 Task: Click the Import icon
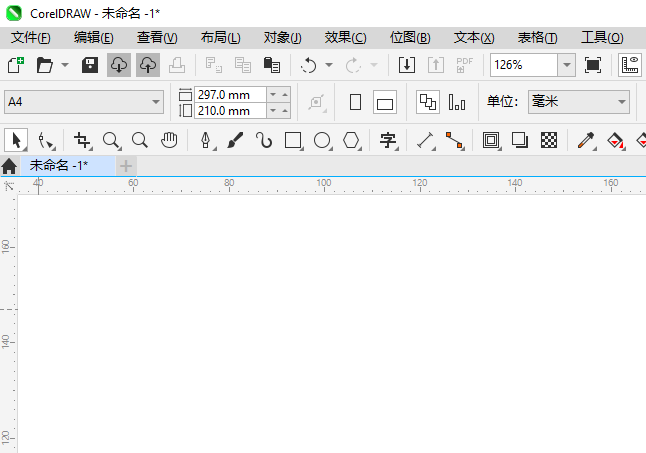click(x=407, y=65)
